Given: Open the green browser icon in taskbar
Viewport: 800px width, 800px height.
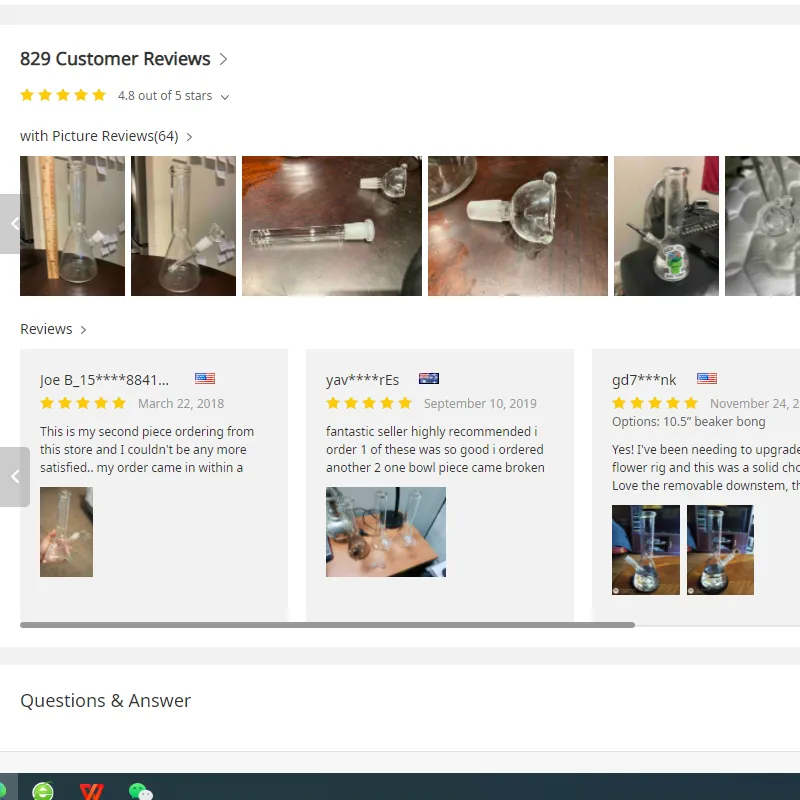Looking at the screenshot, I should click(x=43, y=790).
